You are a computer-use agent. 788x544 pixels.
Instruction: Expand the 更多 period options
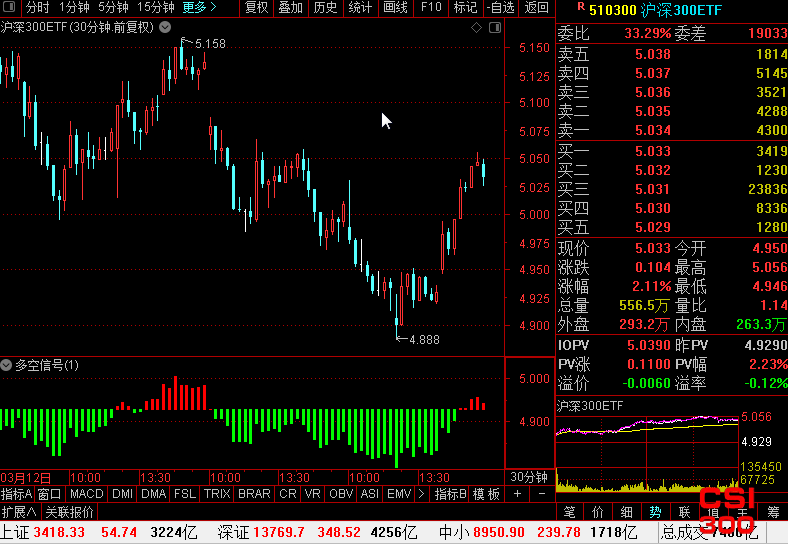point(200,7)
